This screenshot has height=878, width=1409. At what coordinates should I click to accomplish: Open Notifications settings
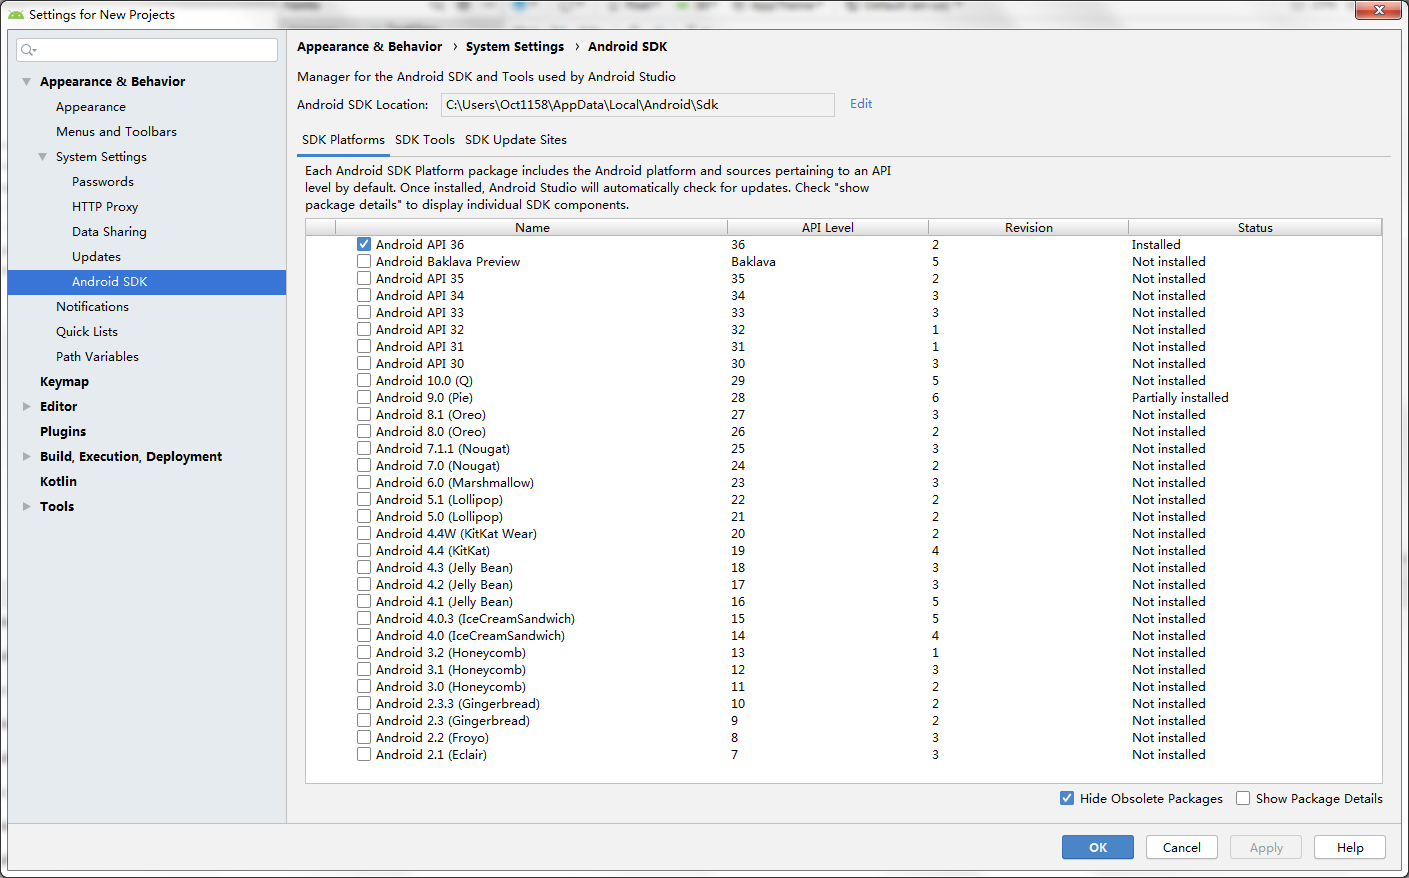click(92, 307)
